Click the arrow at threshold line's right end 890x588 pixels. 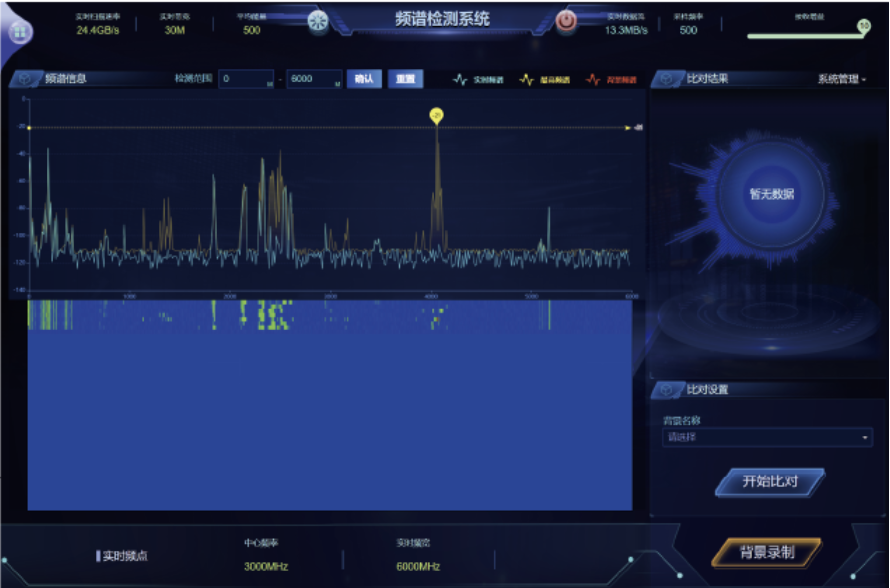click(629, 128)
